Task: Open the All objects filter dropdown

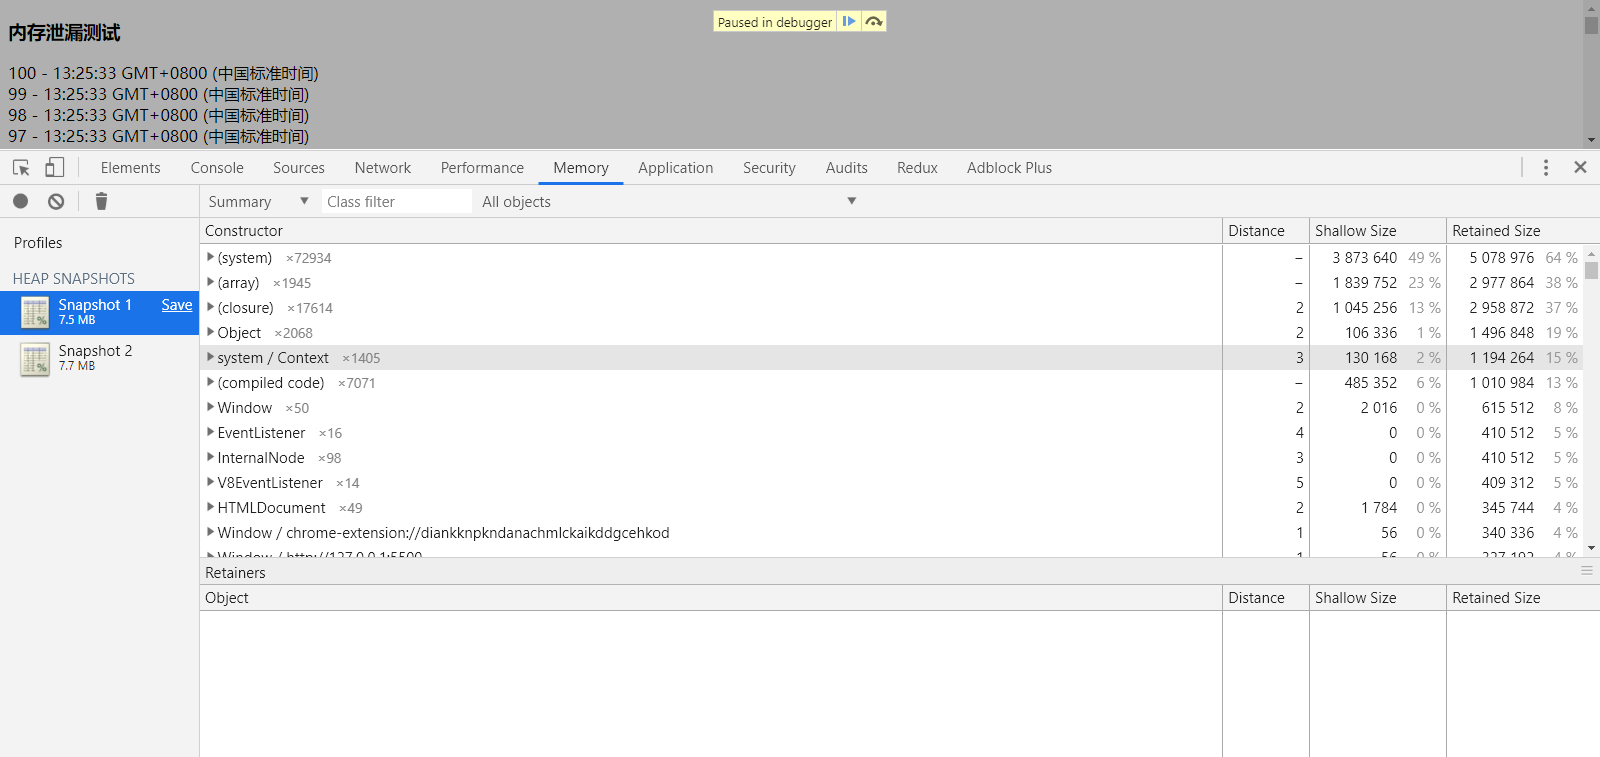Action: (669, 201)
